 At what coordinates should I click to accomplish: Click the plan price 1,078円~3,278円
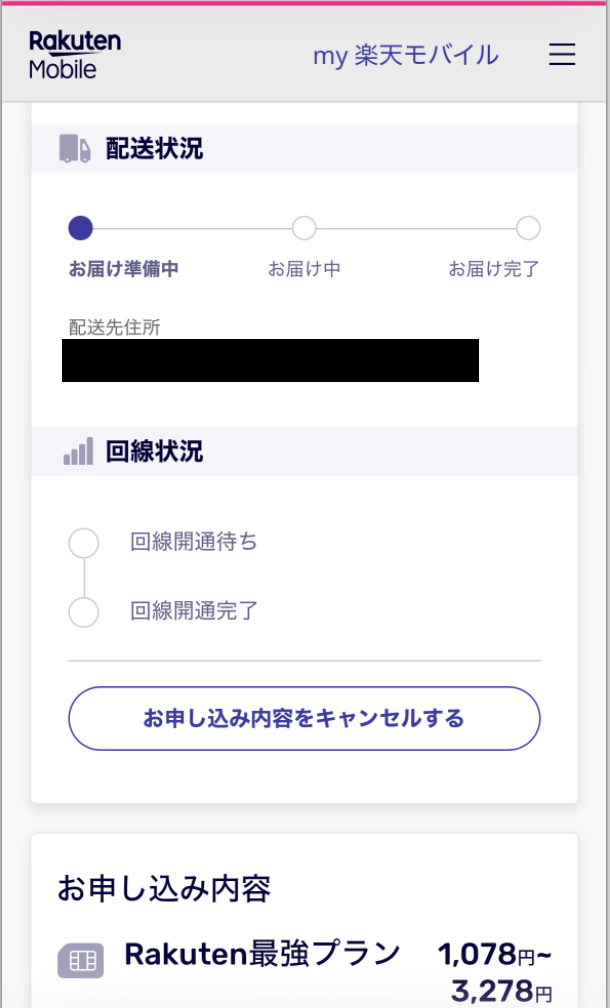pyautogui.click(x=495, y=972)
